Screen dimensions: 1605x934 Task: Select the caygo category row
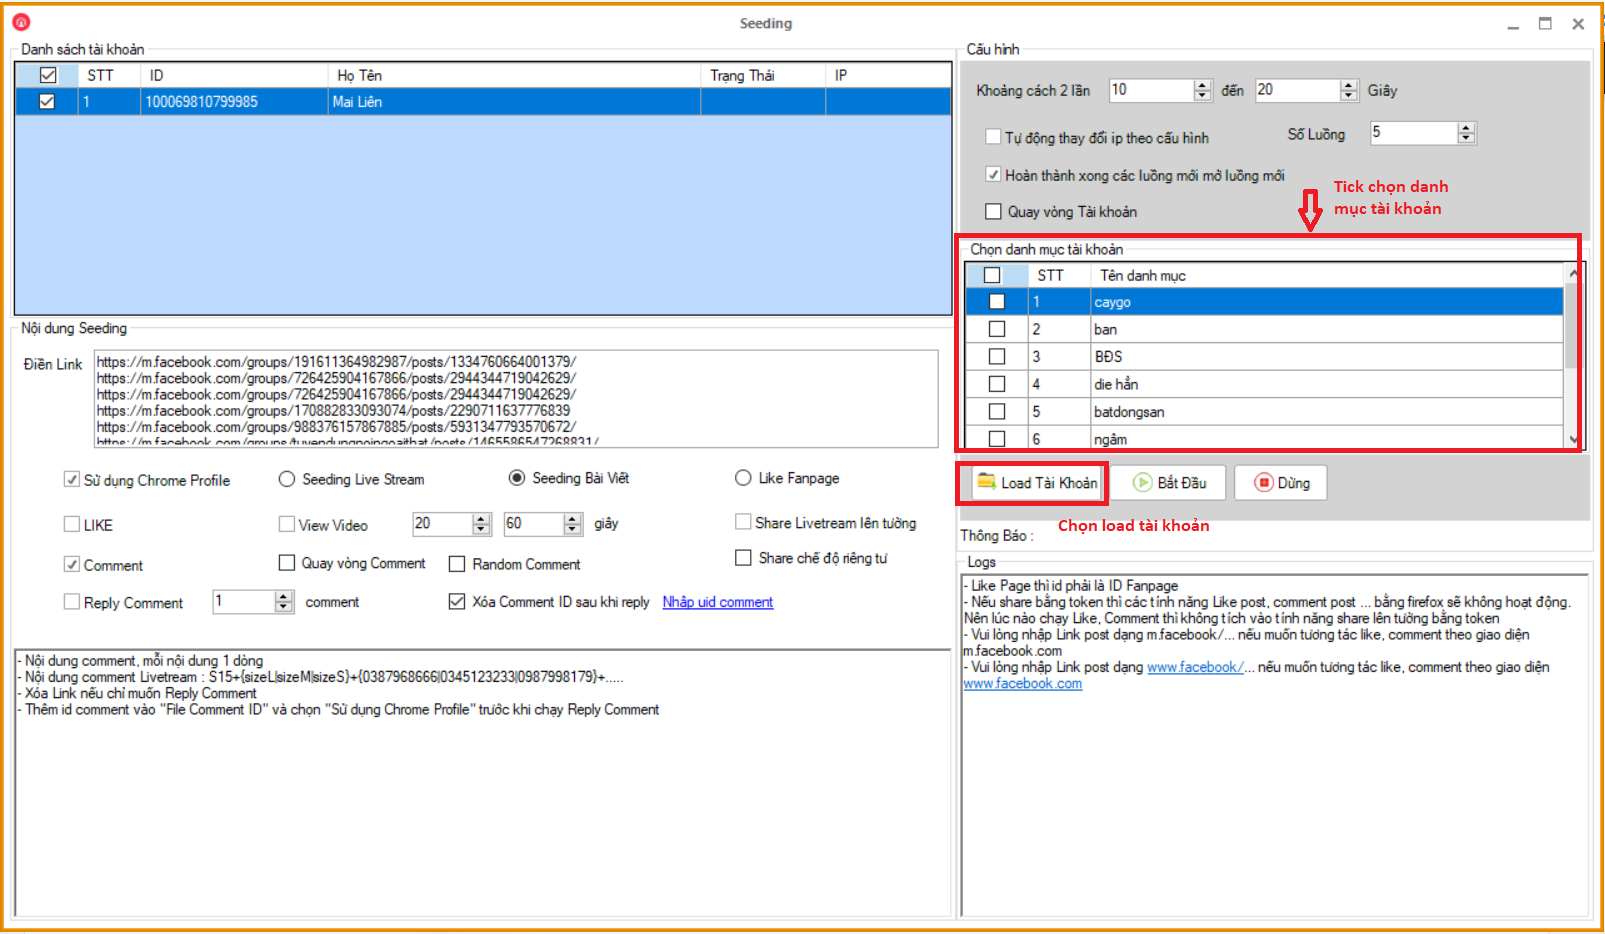coord(1264,302)
